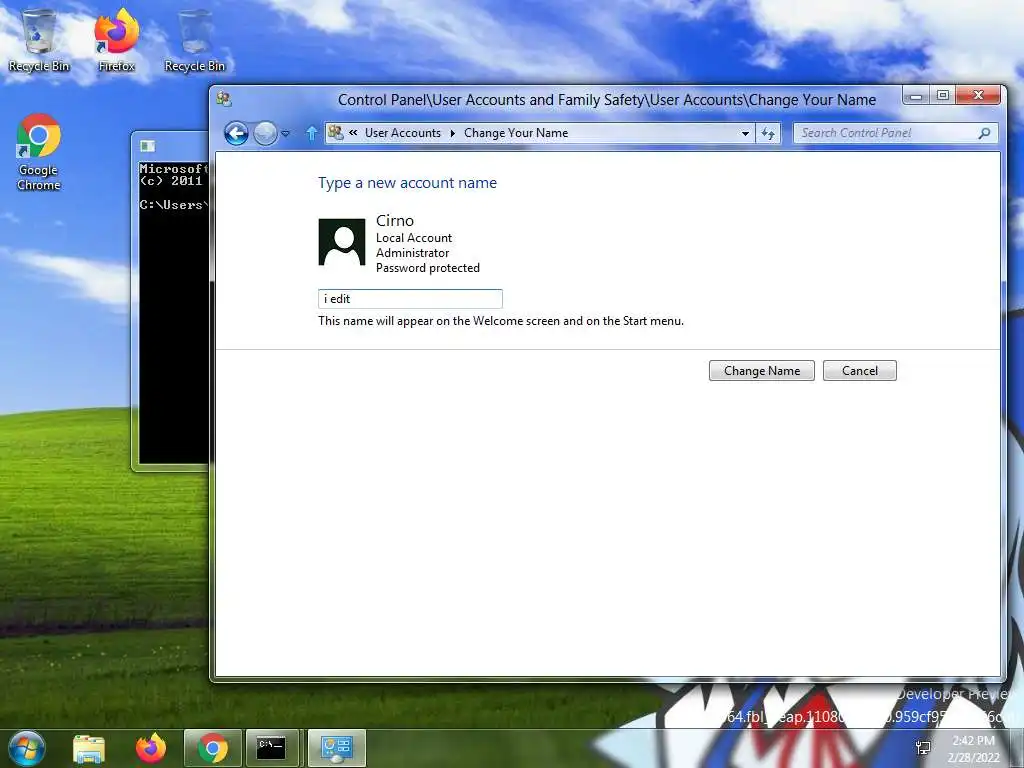Open the recent pages dropdown arrow

pyautogui.click(x=285, y=134)
